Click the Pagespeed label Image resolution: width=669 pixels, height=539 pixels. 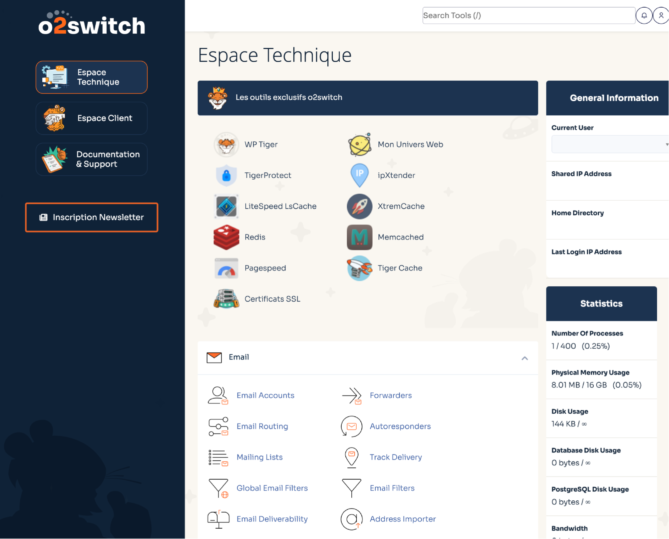click(x=265, y=268)
